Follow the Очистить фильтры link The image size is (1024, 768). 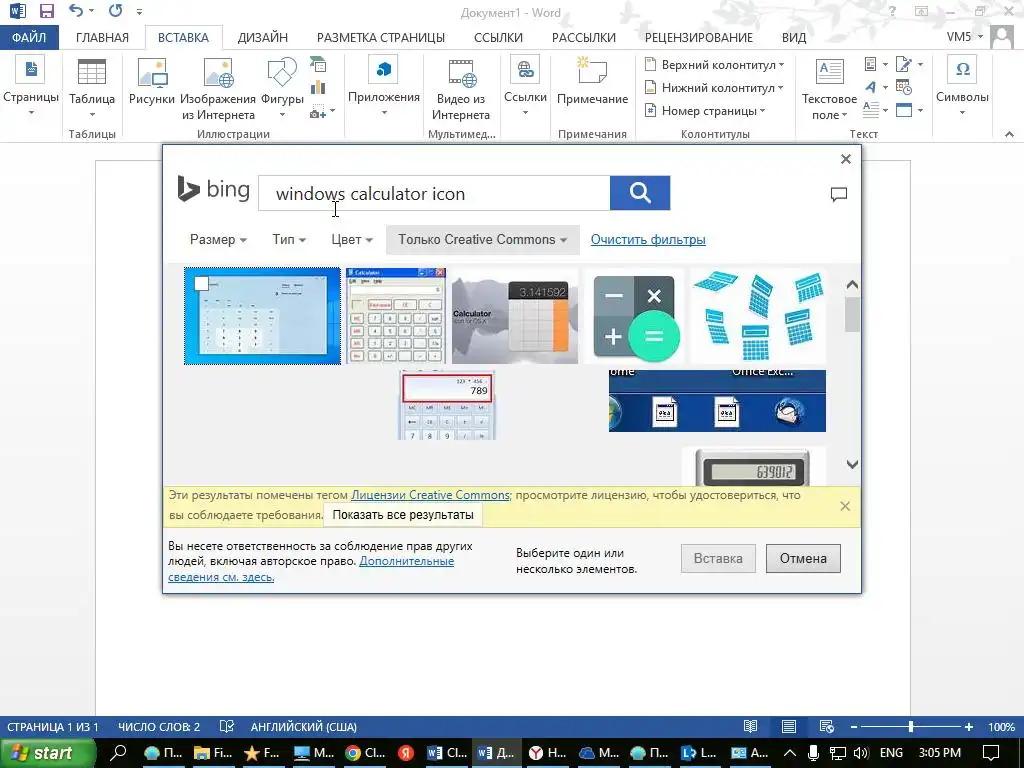point(648,240)
